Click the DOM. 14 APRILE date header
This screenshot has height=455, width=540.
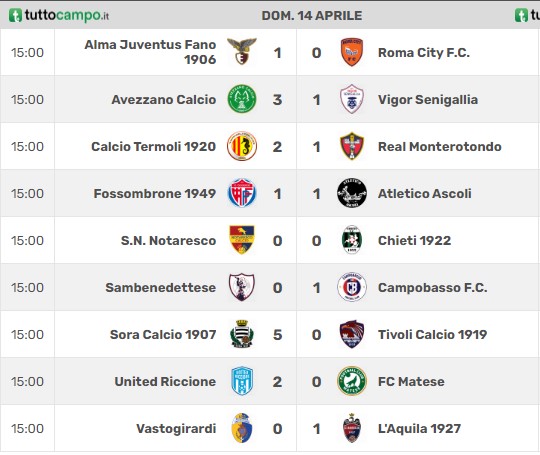click(x=312, y=15)
